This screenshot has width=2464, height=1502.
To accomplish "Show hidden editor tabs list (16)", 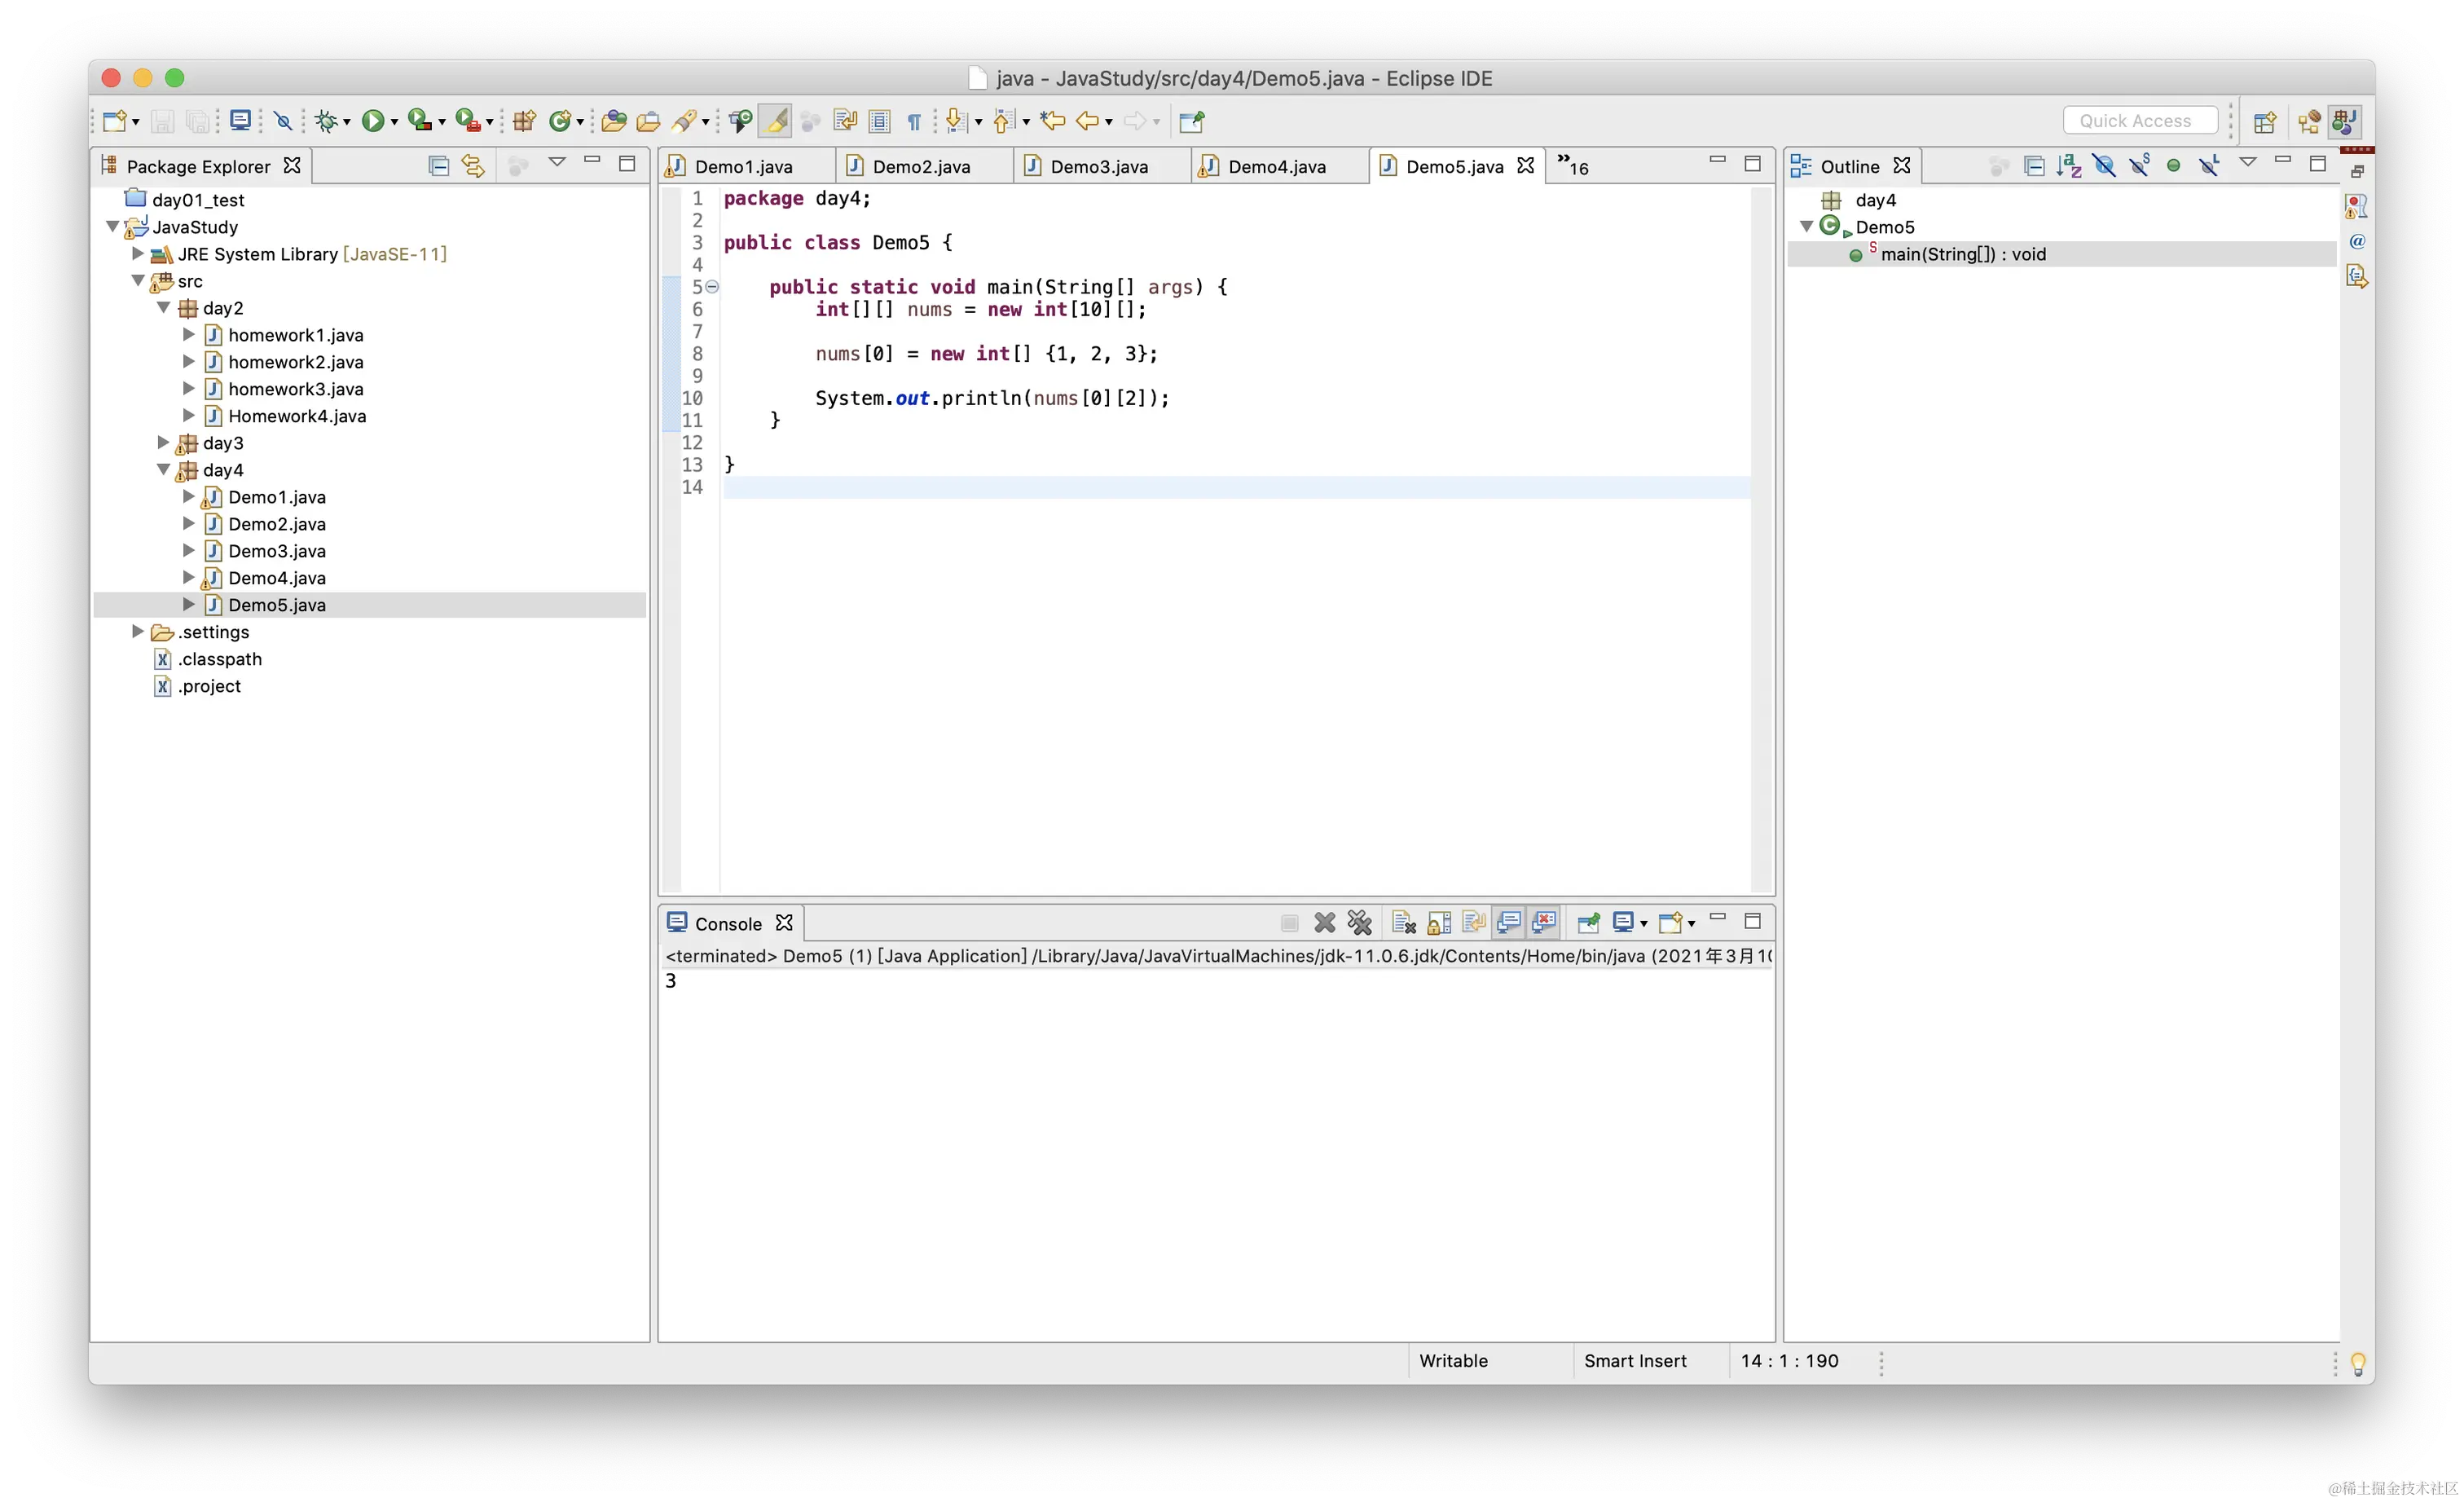I will click(1572, 166).
